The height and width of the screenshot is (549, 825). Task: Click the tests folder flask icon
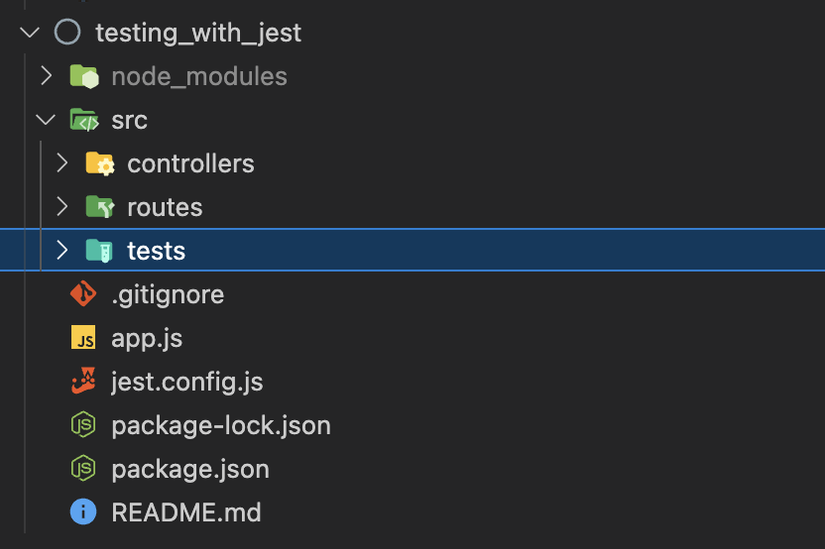point(99,251)
